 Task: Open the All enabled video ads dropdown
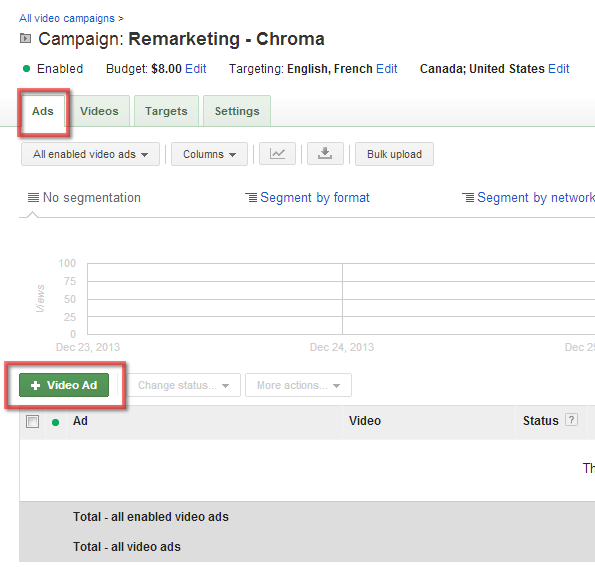click(90, 154)
